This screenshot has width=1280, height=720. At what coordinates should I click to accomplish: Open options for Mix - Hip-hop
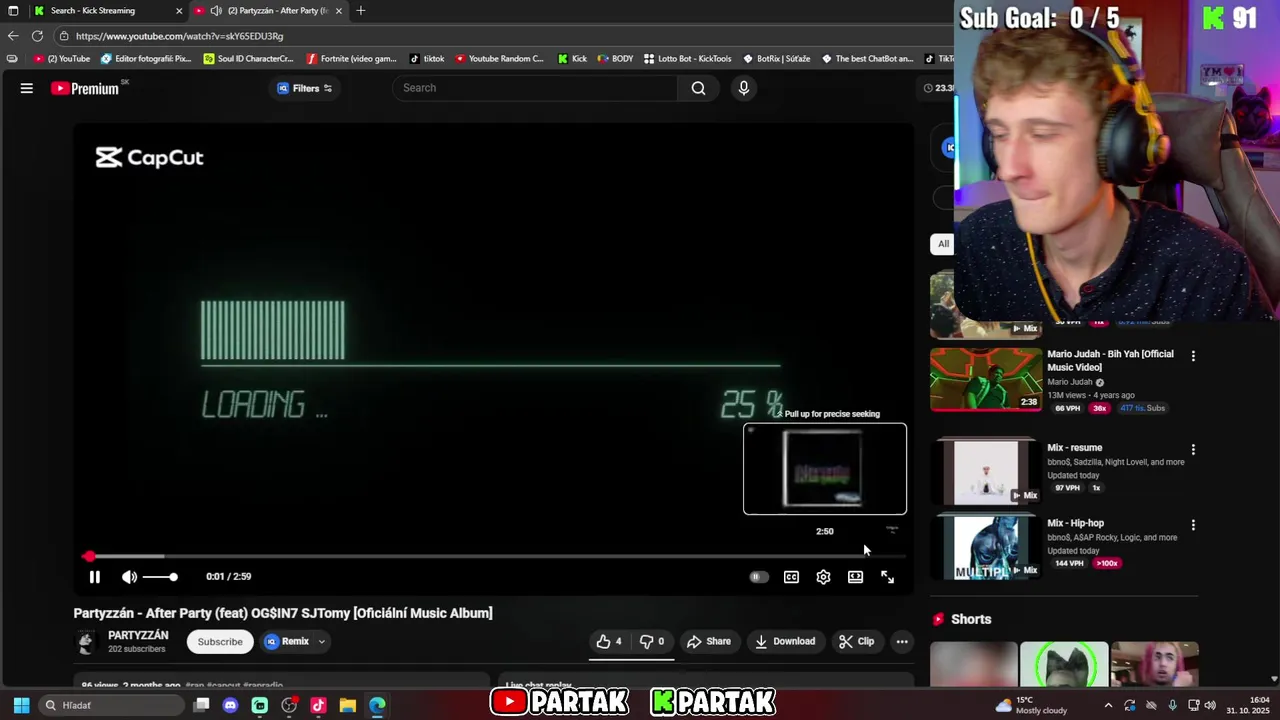pos(1192,525)
